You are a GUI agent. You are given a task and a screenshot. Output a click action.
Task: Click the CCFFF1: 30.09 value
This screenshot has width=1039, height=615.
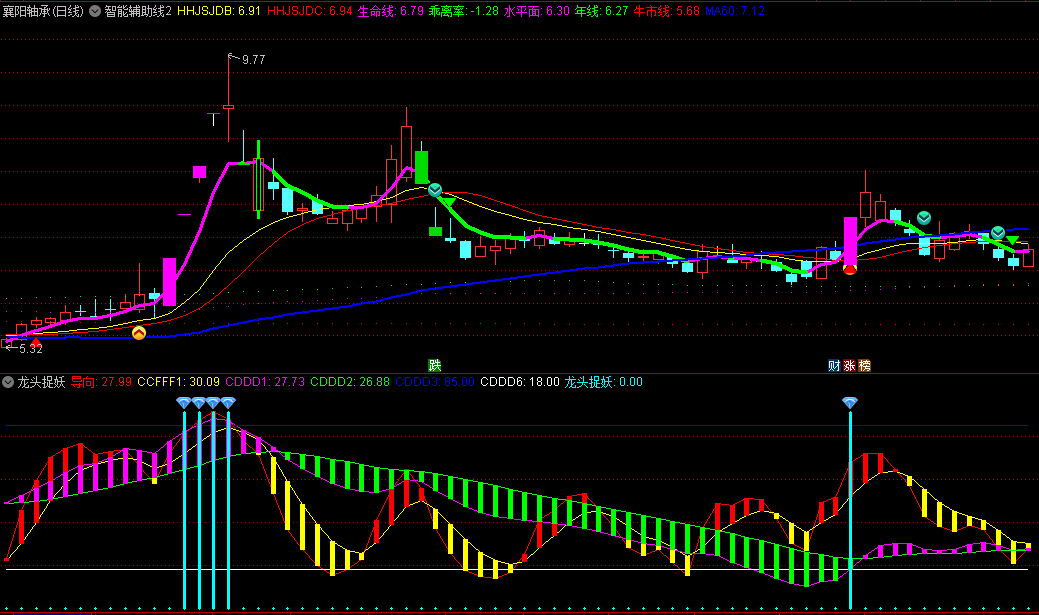178,382
